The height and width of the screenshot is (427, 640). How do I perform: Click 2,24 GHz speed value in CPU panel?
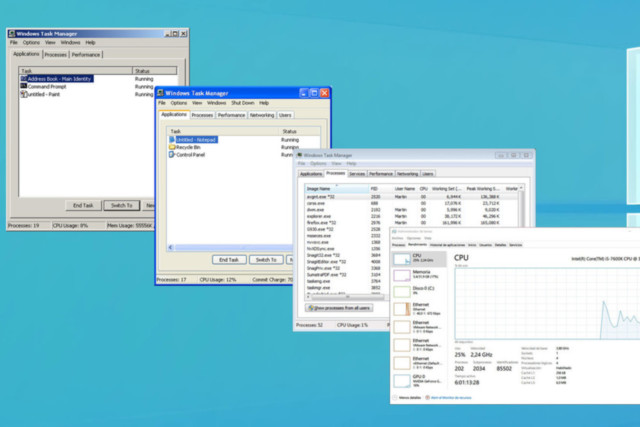point(481,355)
